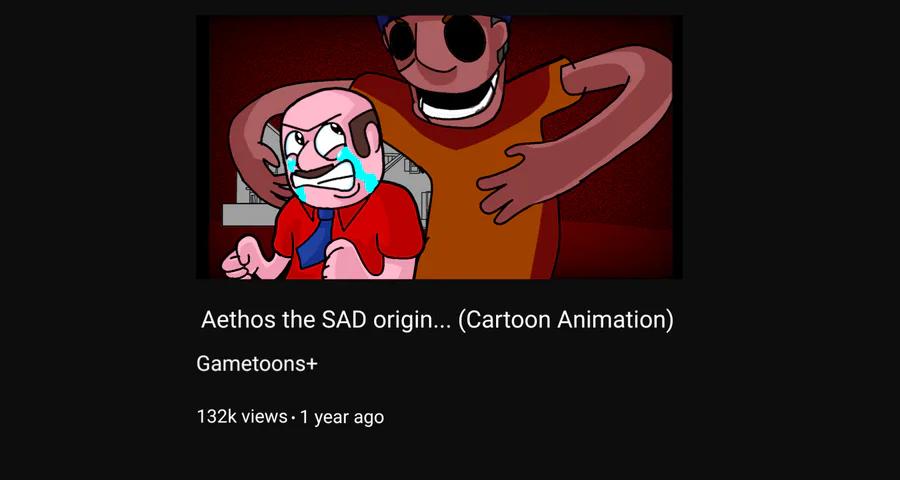Click the "1 year ago" upload date
The width and height of the screenshot is (900, 480).
[342, 416]
